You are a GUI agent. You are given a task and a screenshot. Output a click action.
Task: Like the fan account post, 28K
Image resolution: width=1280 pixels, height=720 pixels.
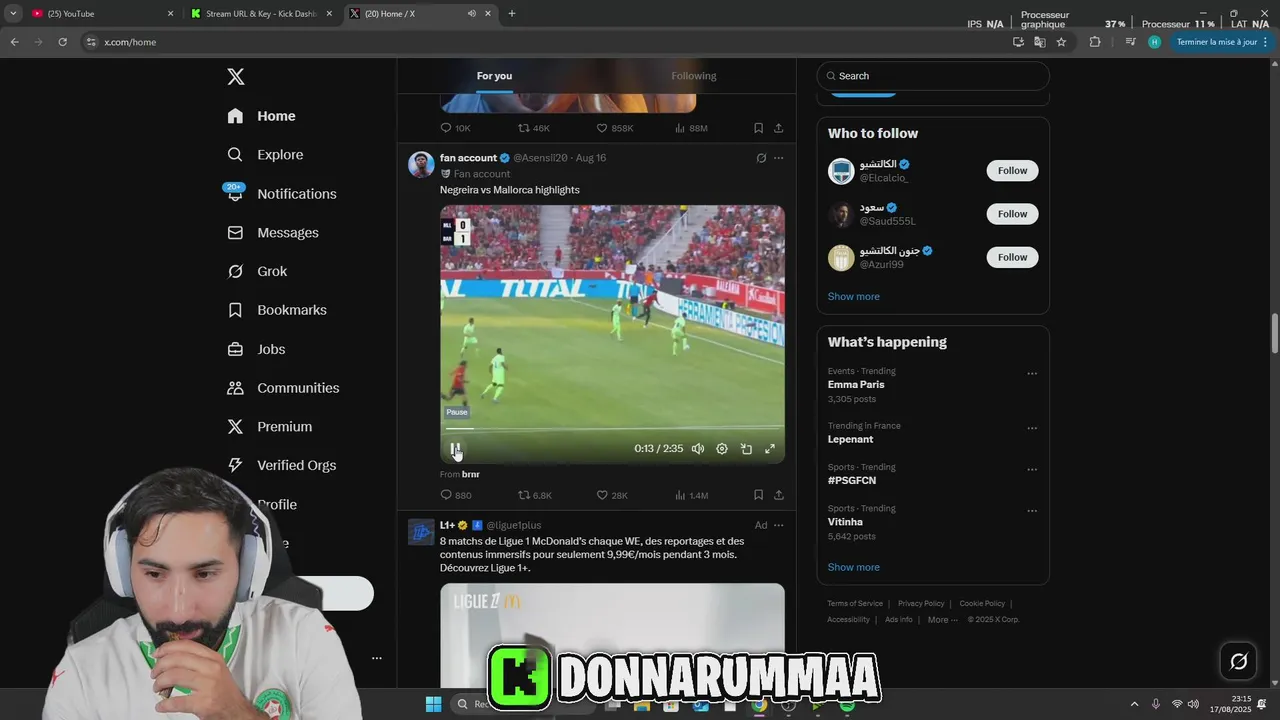(x=612, y=495)
